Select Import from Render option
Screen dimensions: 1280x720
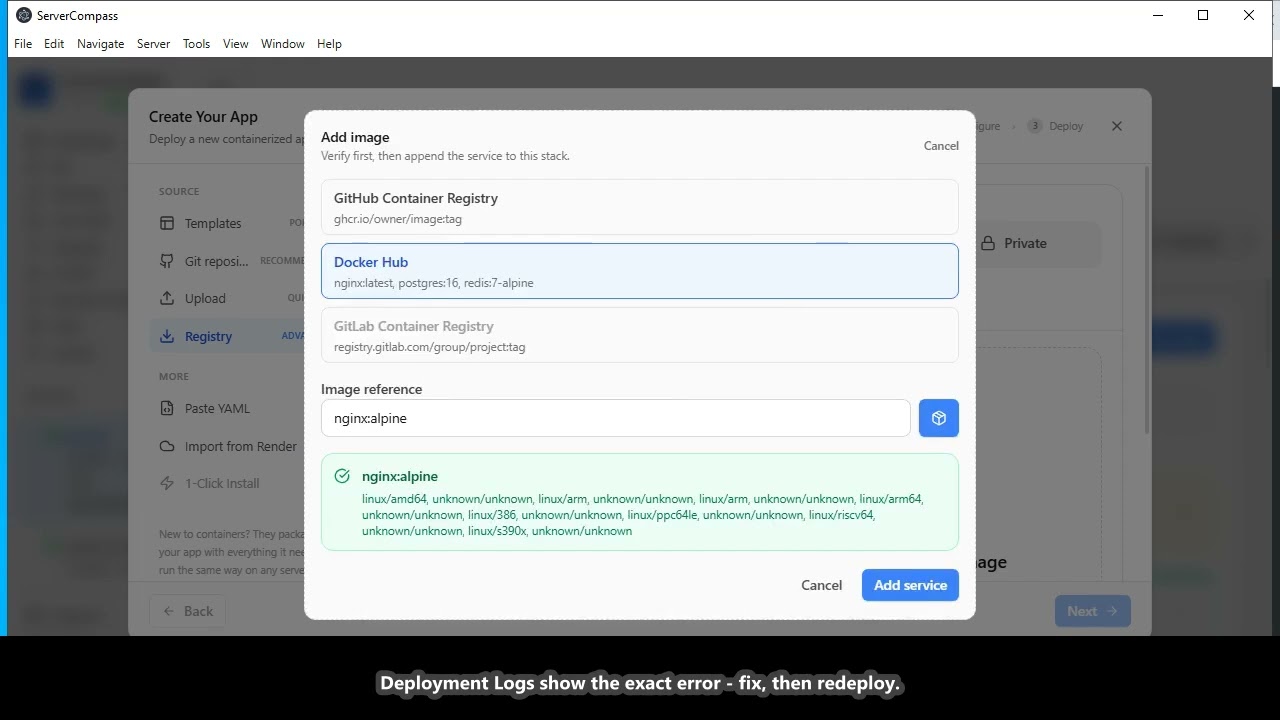pos(228,446)
